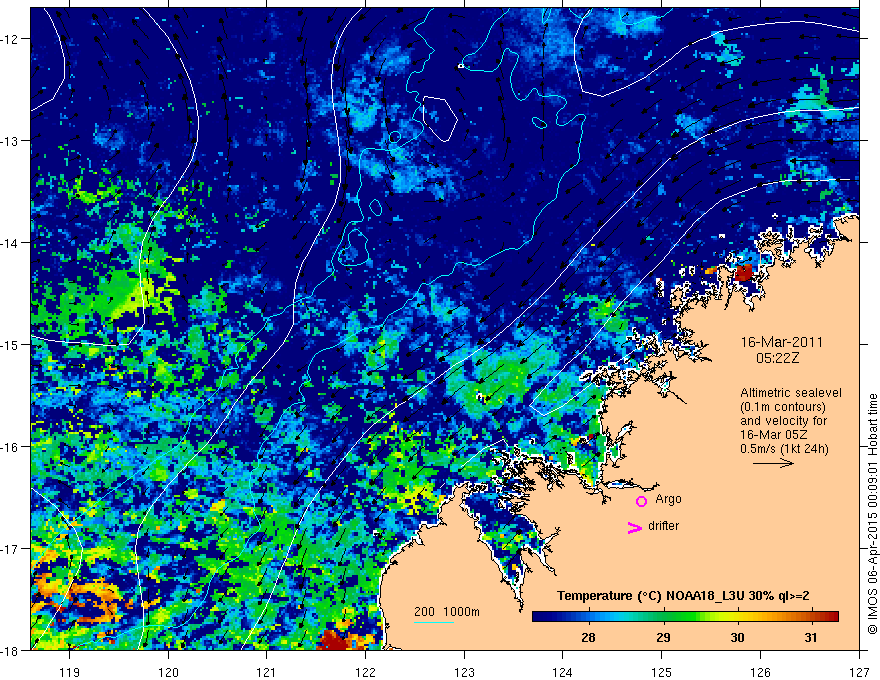
Task: Click the latitude axis label '-18'
Action: (x=10, y=650)
